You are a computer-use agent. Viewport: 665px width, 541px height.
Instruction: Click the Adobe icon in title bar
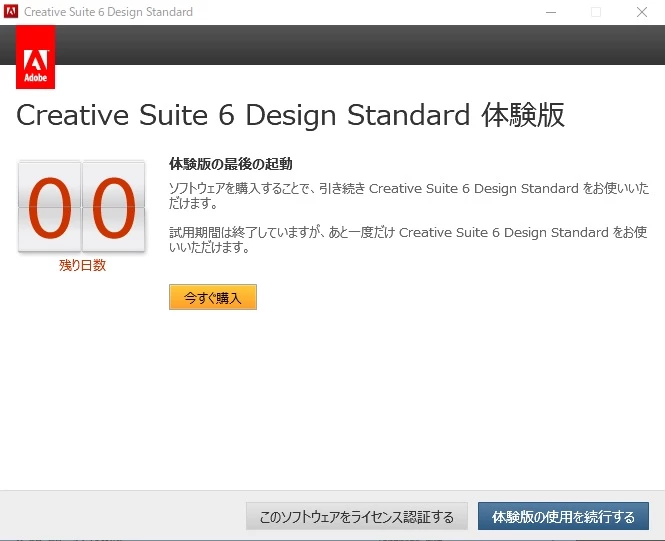11,11
